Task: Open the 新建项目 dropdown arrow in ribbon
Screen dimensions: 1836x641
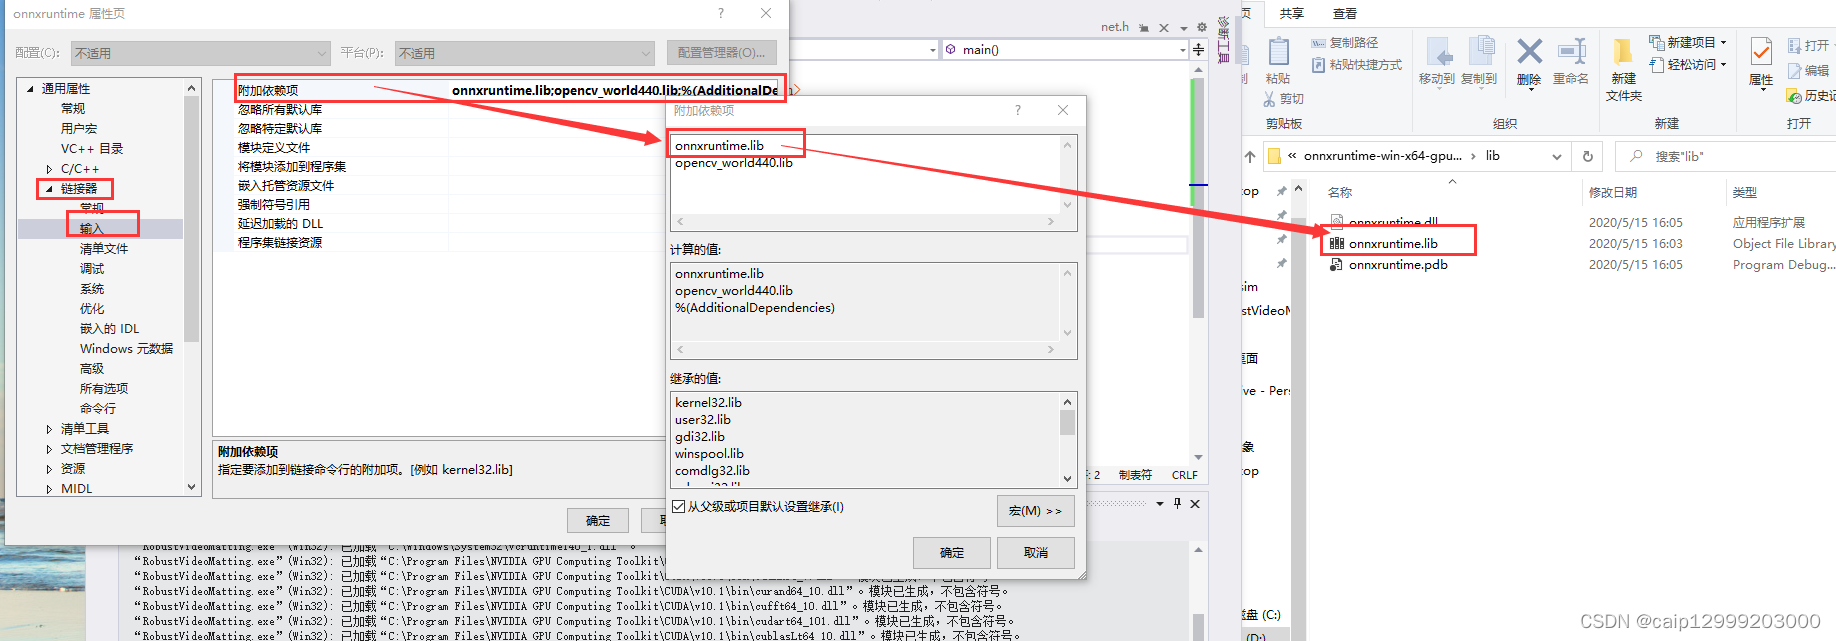Action: 1723,42
